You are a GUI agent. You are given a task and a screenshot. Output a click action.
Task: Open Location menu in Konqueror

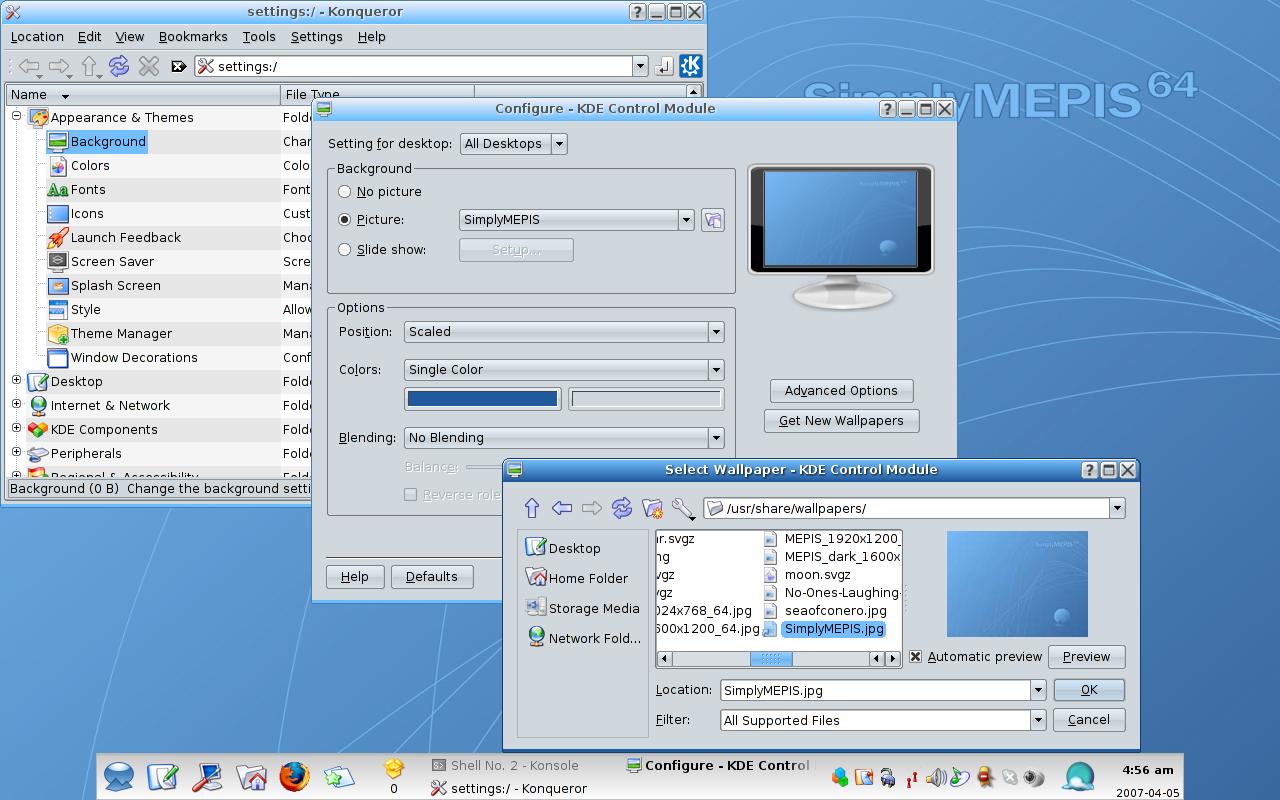pyautogui.click(x=37, y=37)
